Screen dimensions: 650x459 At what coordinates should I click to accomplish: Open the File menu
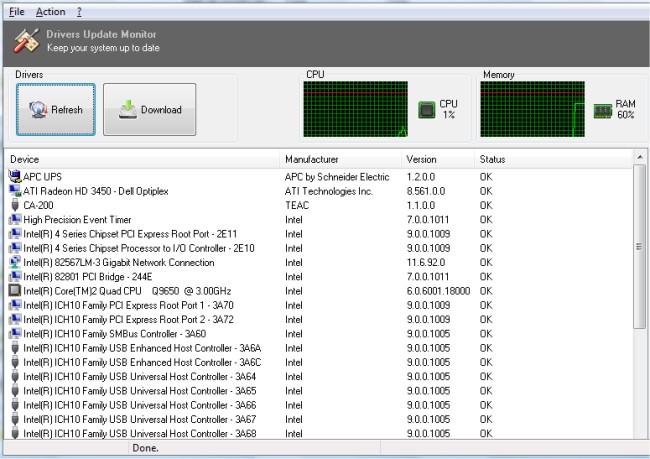pyautogui.click(x=17, y=12)
